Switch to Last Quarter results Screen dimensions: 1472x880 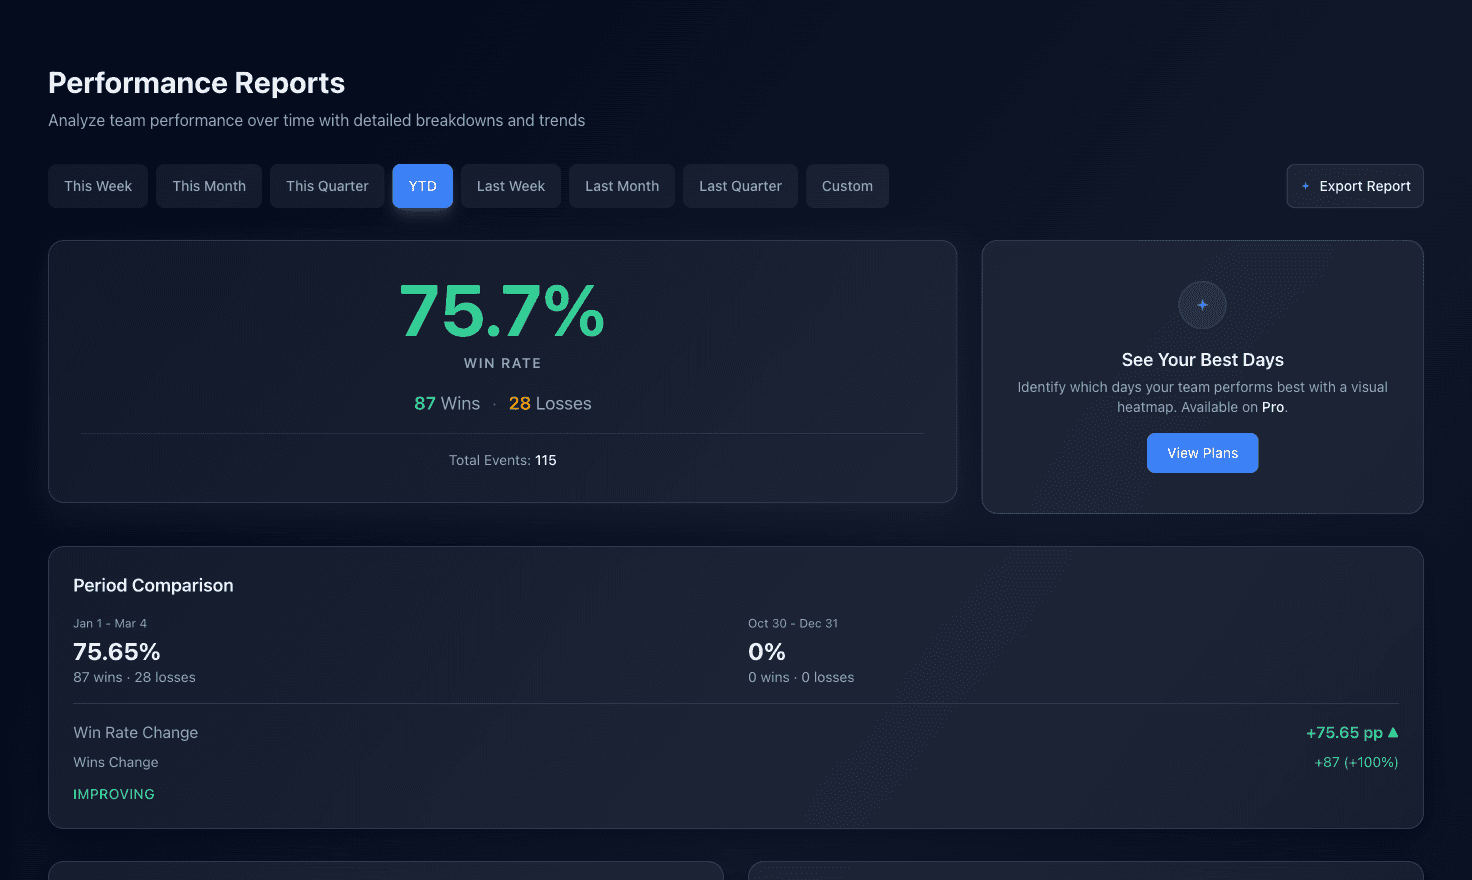(x=740, y=186)
